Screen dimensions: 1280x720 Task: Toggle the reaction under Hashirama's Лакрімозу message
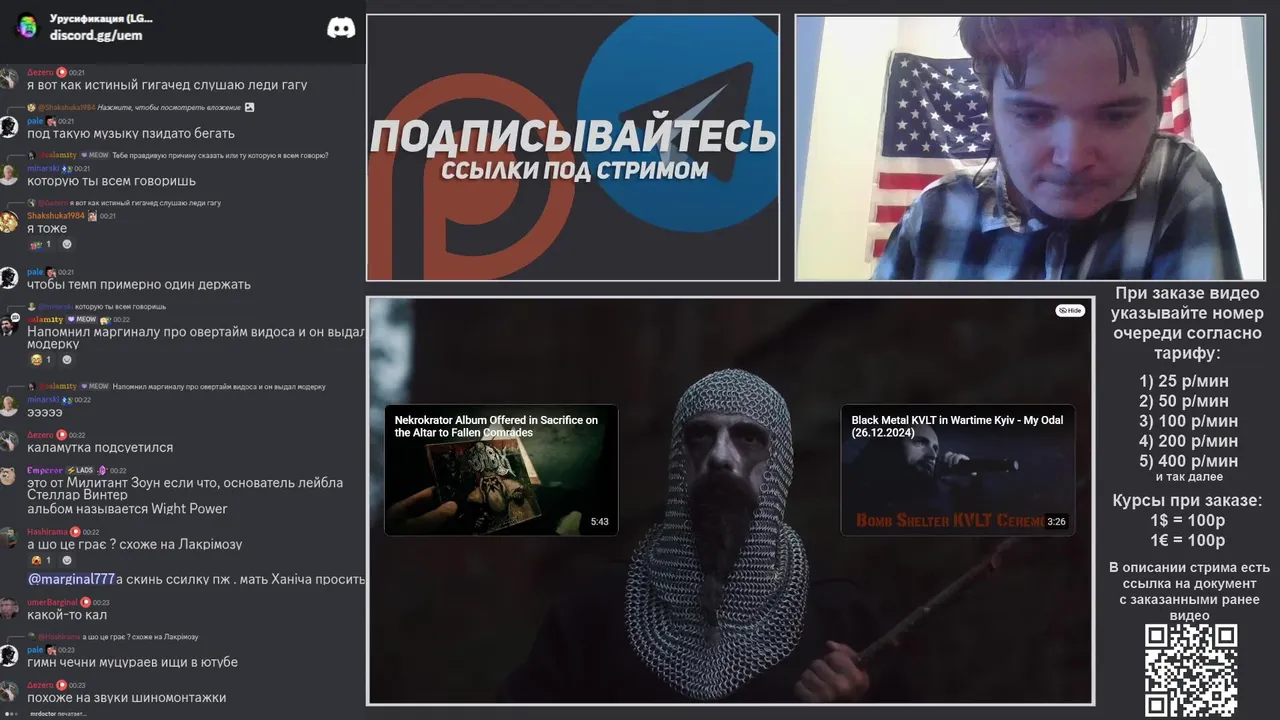pyautogui.click(x=40, y=560)
